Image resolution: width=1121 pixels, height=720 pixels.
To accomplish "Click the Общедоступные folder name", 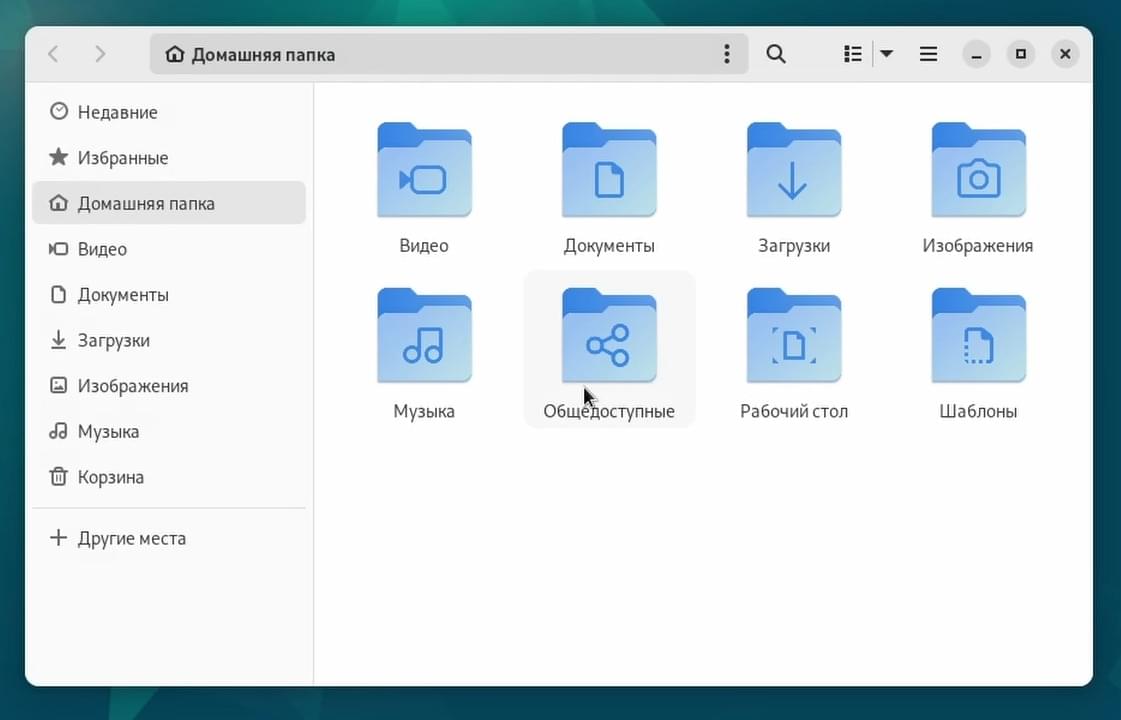I will 609,411.
